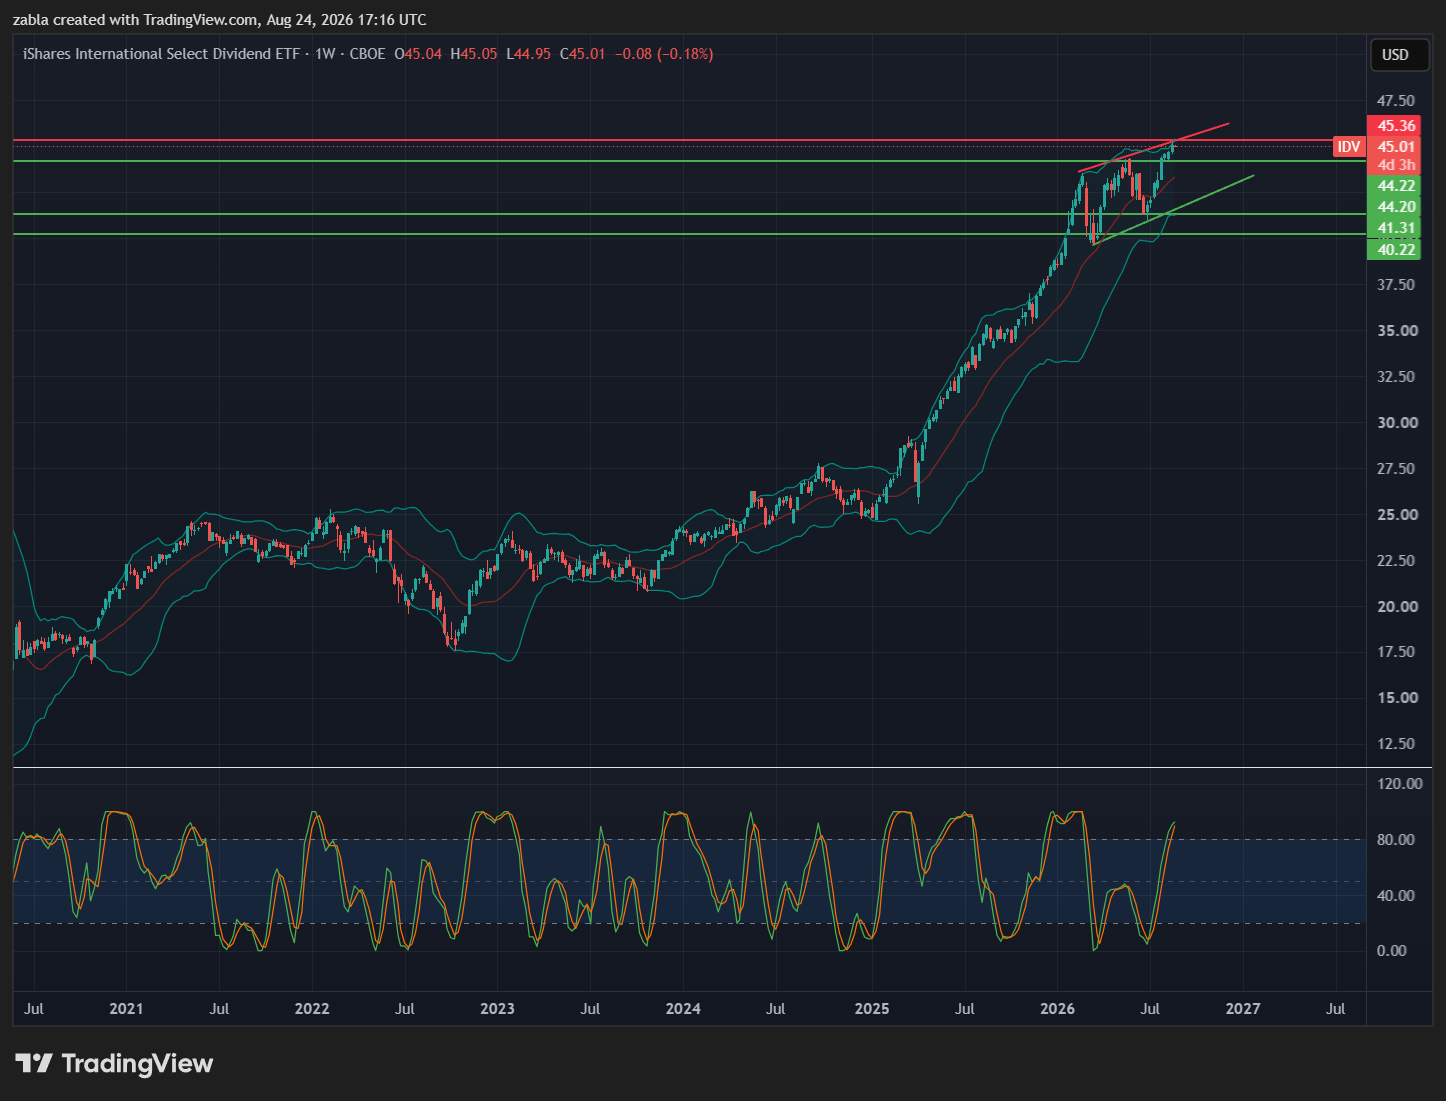This screenshot has width=1446, height=1101.
Task: Click the 2025 label on the time axis
Action: [x=872, y=1009]
